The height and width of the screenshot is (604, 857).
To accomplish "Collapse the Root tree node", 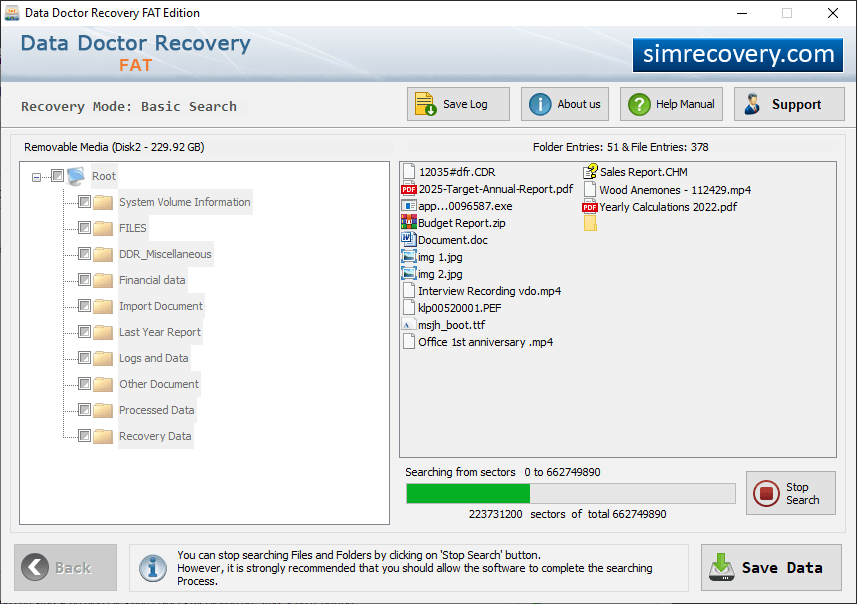I will pyautogui.click(x=36, y=177).
